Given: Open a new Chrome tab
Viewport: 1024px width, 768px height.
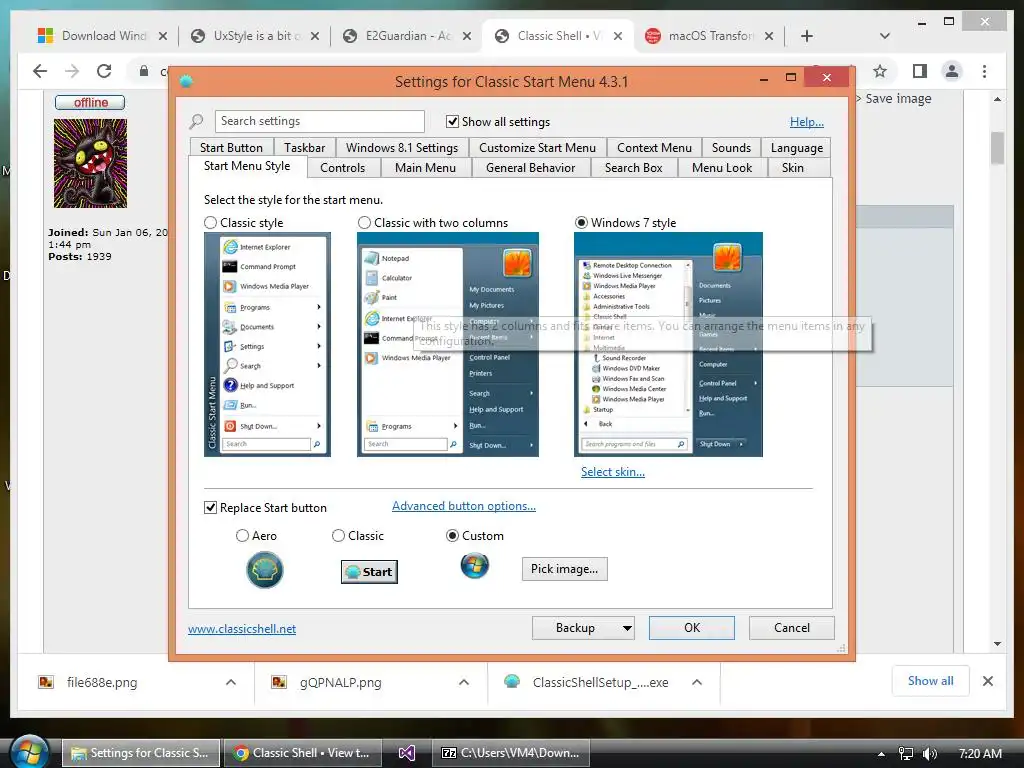Looking at the screenshot, I should coord(807,36).
